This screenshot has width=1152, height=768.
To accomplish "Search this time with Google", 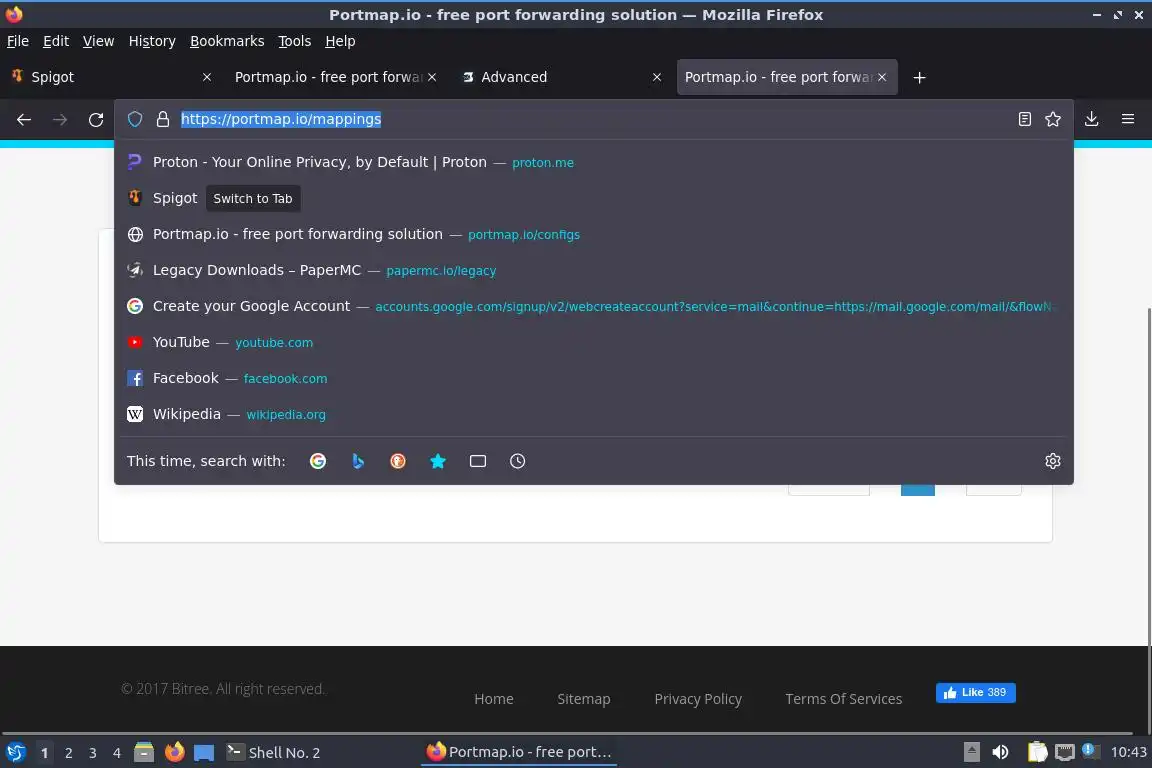I will click(317, 461).
